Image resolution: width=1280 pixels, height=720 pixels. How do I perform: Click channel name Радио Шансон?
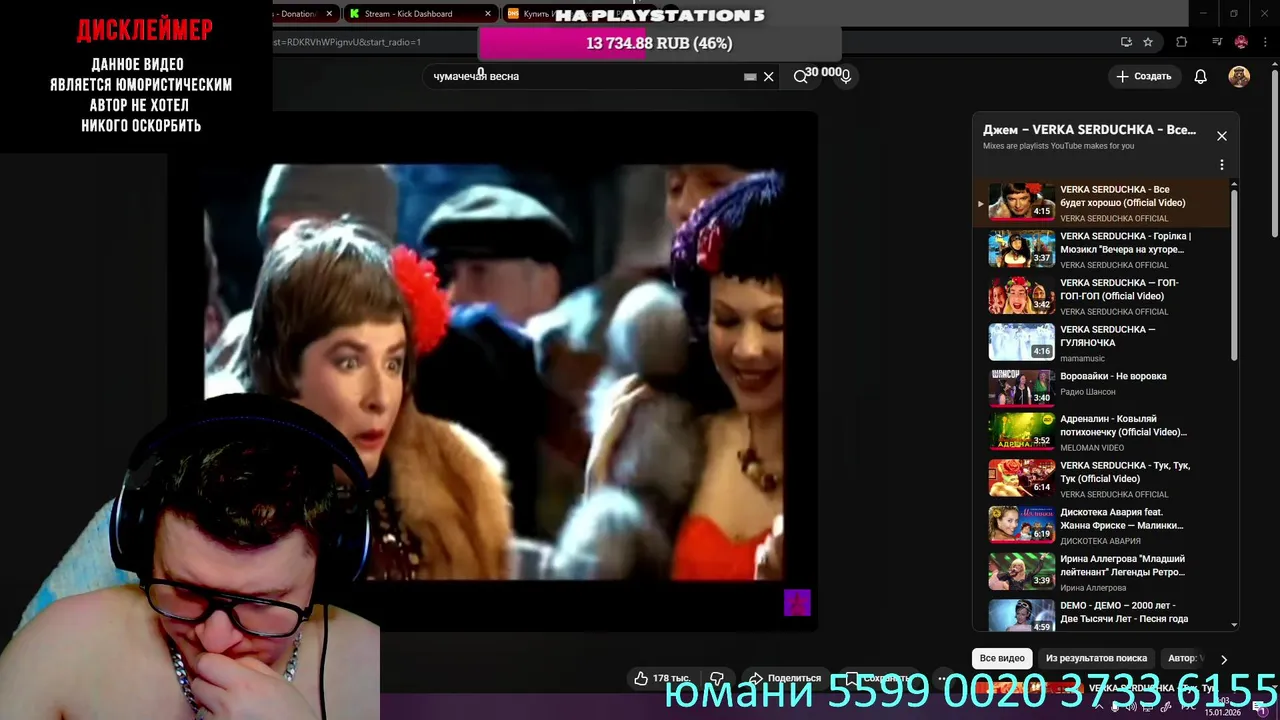point(1089,392)
